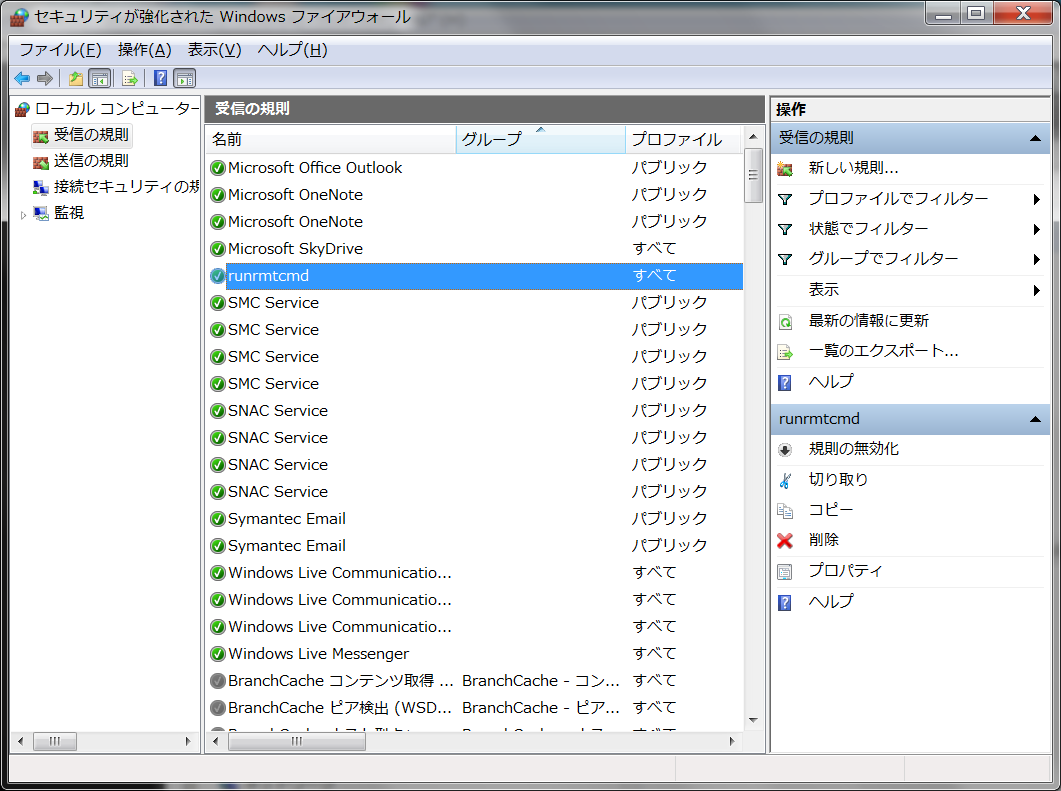1061x791 pixels.
Task: Click the red Delete (削除) X icon
Action: (785, 540)
